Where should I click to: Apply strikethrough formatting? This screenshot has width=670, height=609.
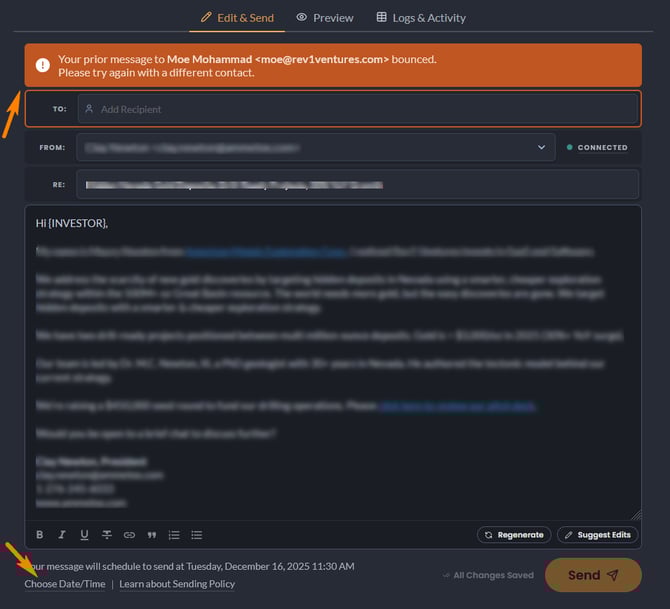pyautogui.click(x=107, y=535)
